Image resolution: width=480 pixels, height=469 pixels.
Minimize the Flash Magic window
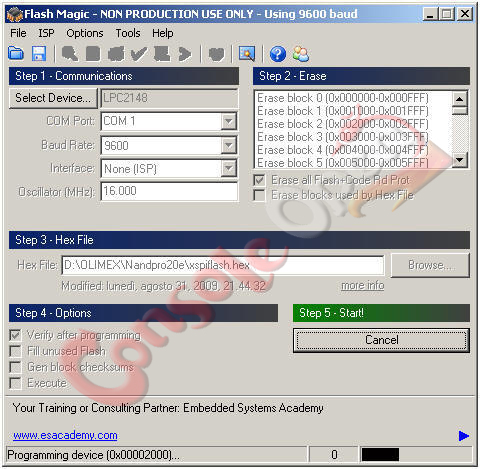430,14
